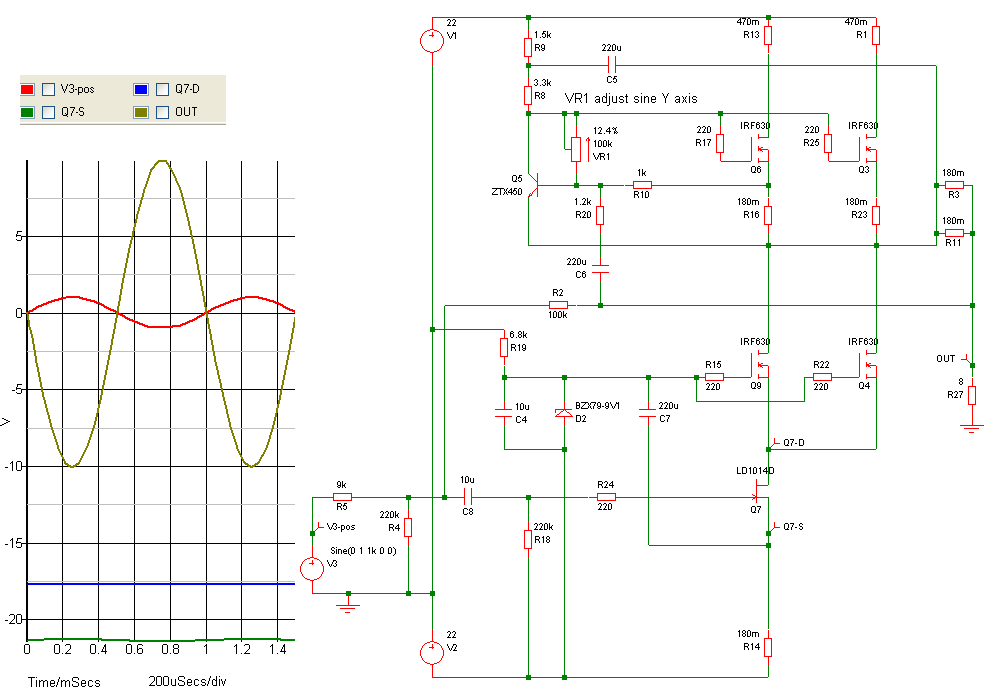The width and height of the screenshot is (986, 695).
Task: Select resistor R18 220k
Action: tap(528, 539)
